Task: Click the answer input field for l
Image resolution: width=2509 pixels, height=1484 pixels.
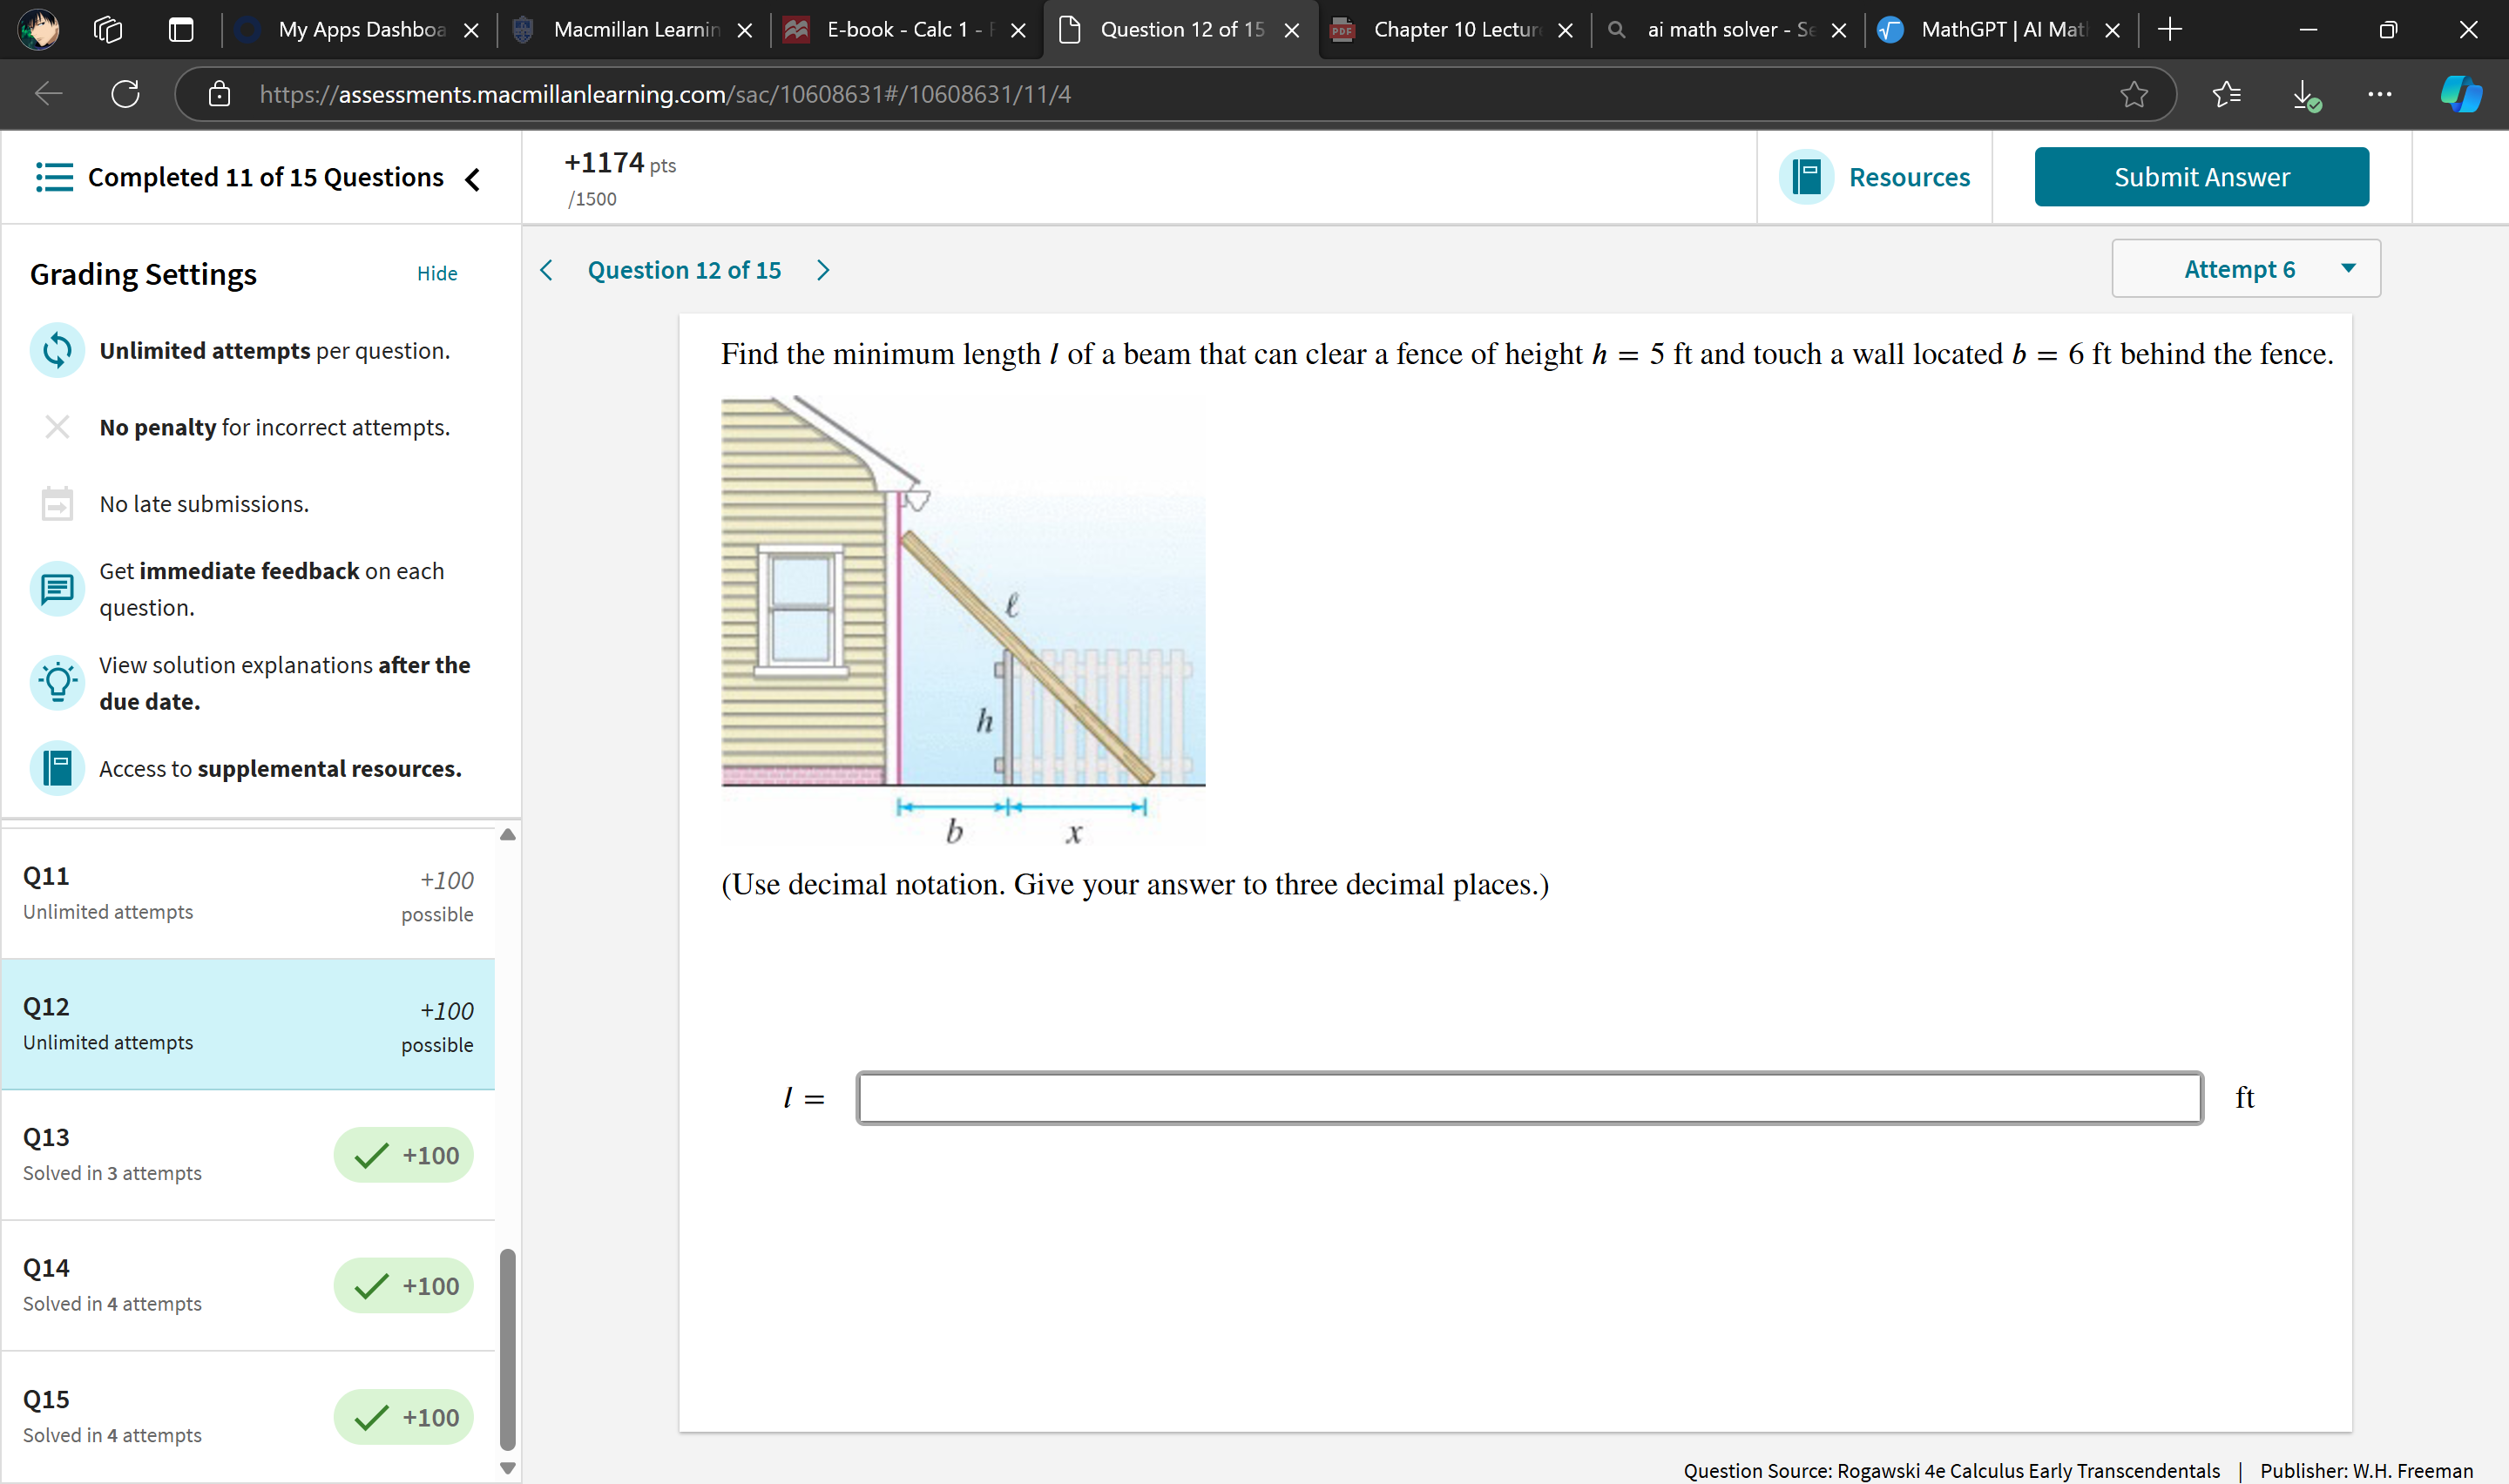Action: point(1529,1098)
